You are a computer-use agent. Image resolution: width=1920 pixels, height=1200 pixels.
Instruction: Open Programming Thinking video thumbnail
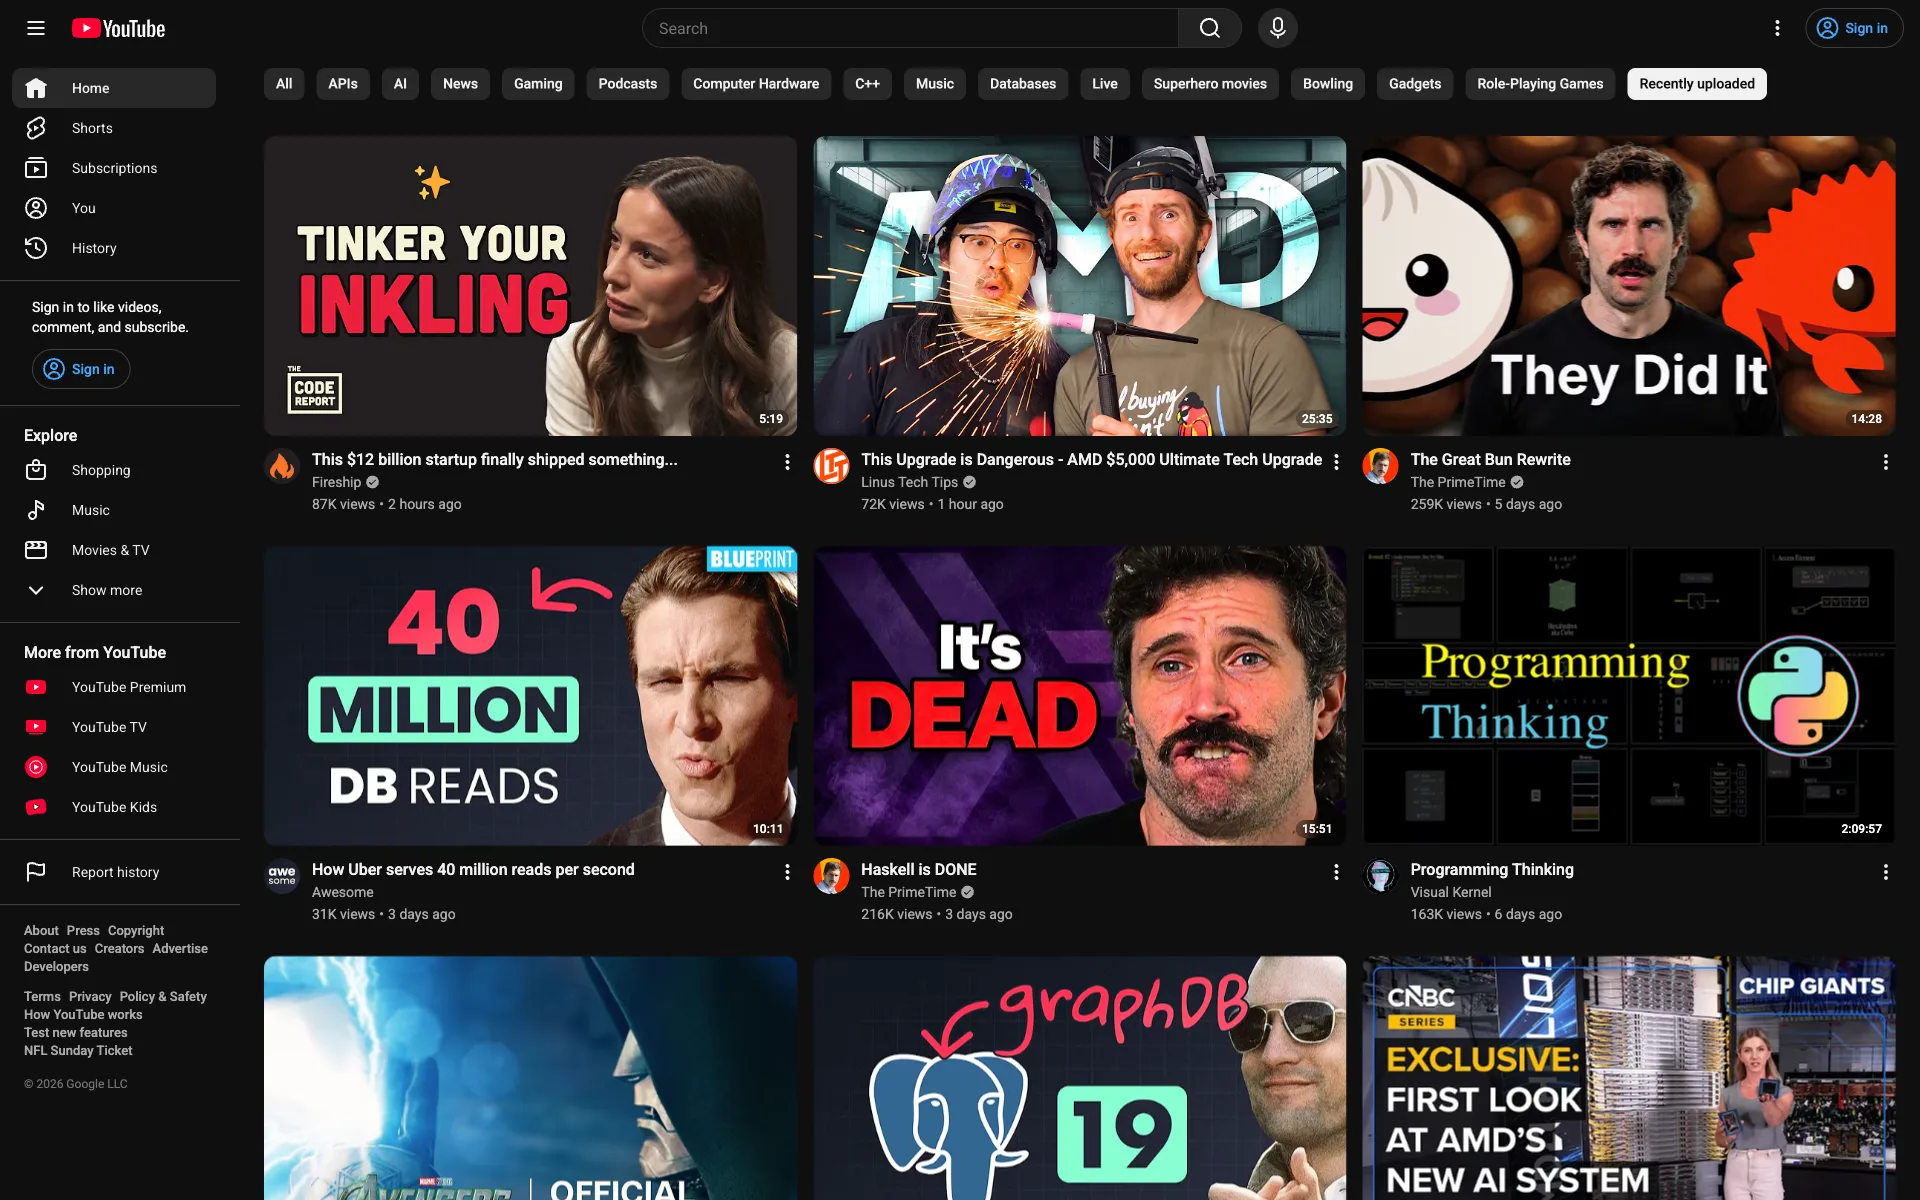click(1628, 696)
